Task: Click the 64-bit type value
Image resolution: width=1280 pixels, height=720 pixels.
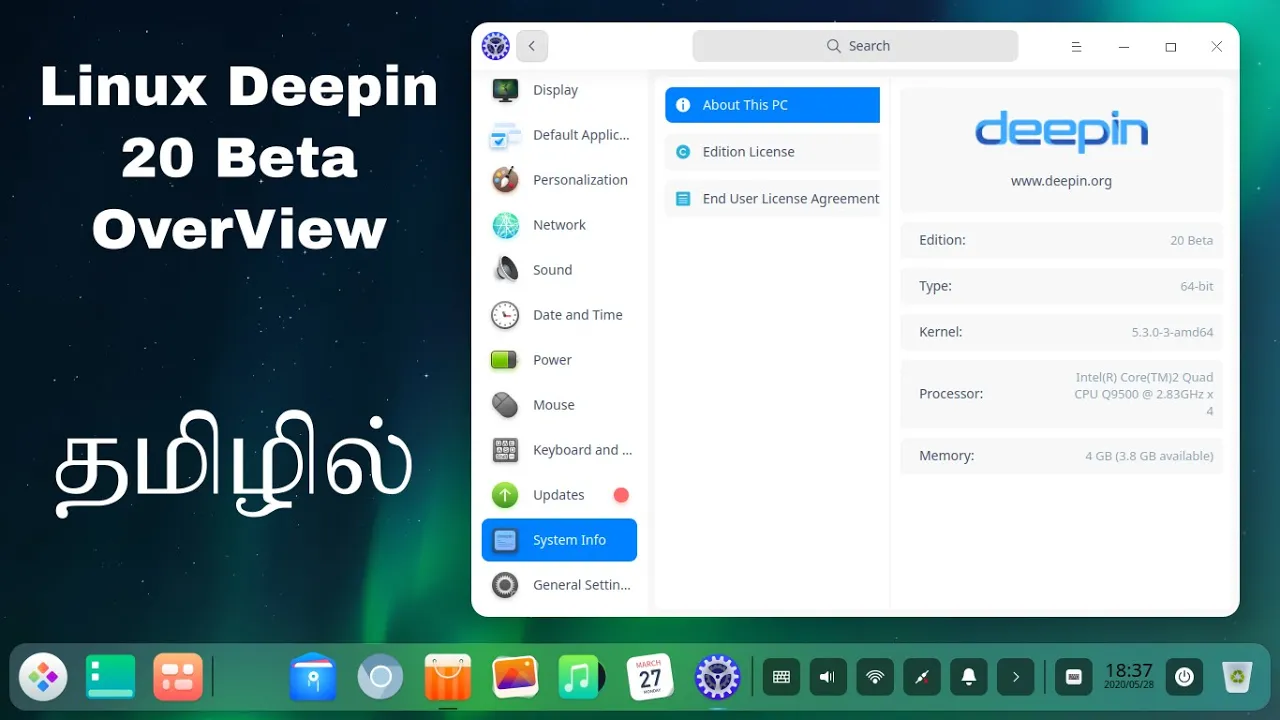Action: tap(1196, 286)
